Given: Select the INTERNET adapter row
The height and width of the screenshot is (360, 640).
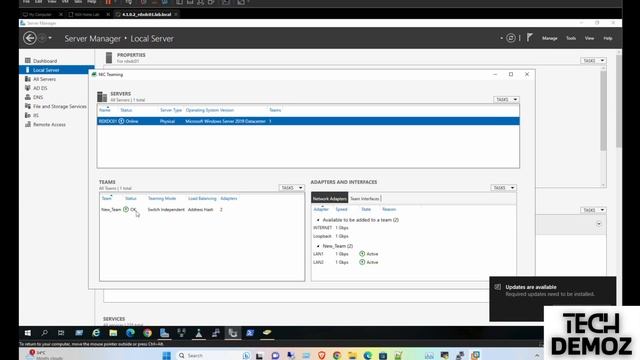Looking at the screenshot, I should pyautogui.click(x=413, y=228).
